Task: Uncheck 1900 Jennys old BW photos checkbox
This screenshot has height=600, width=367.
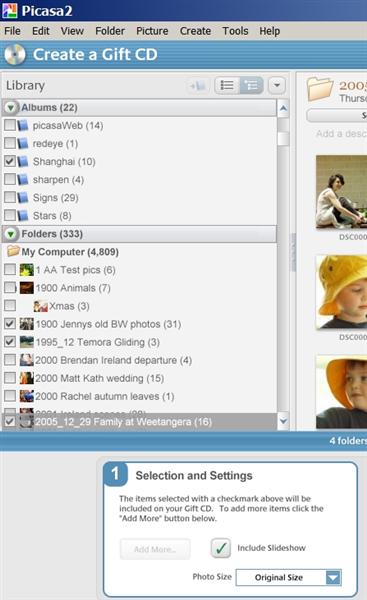Action: (10, 324)
